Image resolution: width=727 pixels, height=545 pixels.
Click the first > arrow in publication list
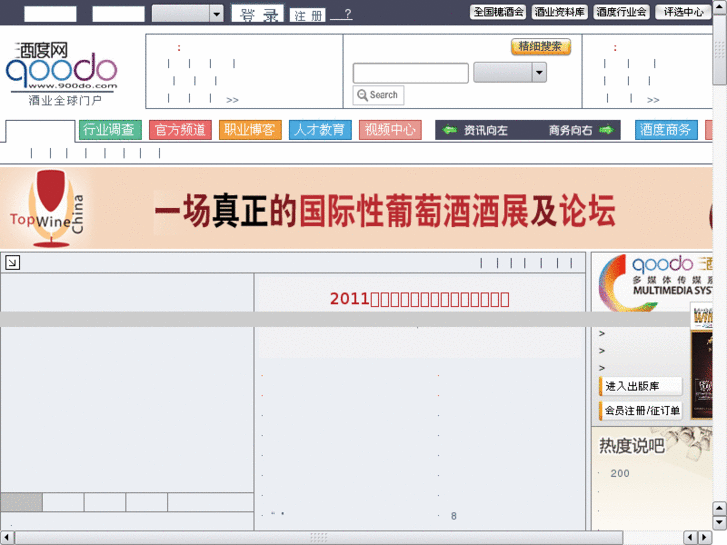[x=602, y=333]
